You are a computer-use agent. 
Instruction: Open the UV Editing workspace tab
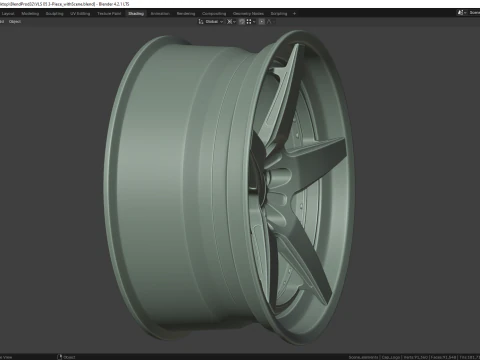point(80,14)
